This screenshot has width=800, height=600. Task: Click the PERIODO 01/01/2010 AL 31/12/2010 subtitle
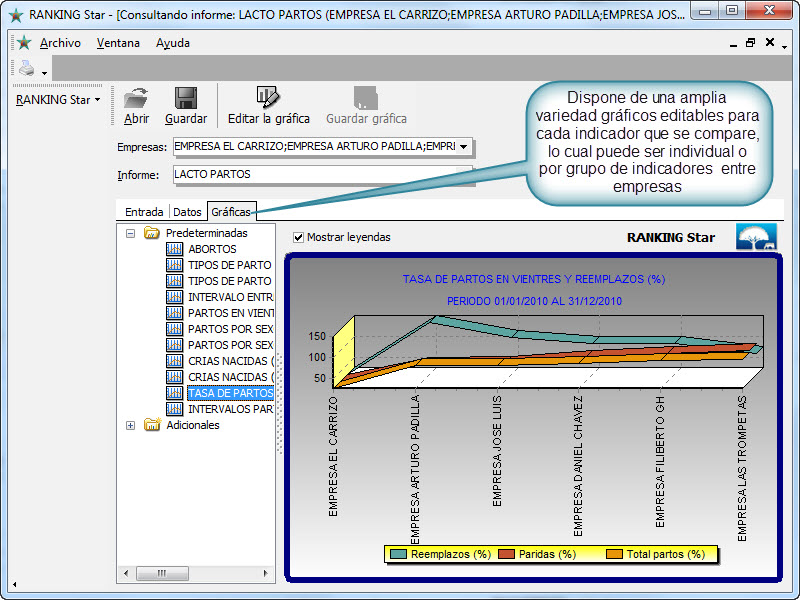534,301
